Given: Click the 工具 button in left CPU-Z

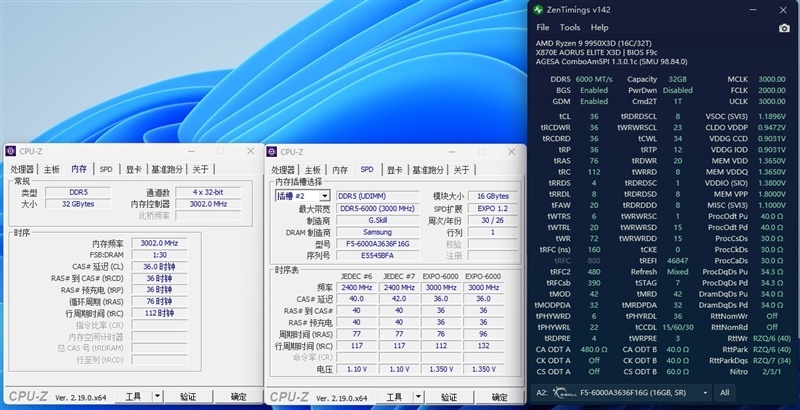Looking at the screenshot, I should coord(133,396).
